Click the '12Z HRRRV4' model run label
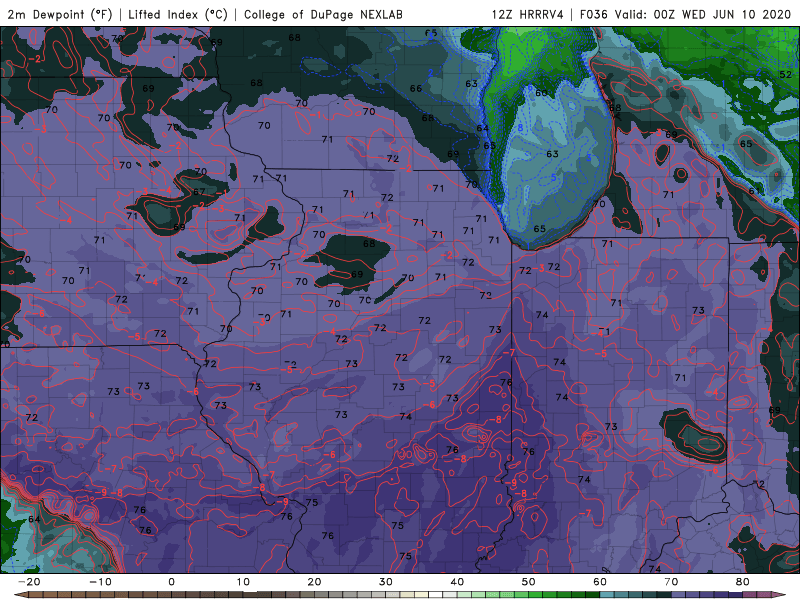800x600 pixels. [x=528, y=14]
